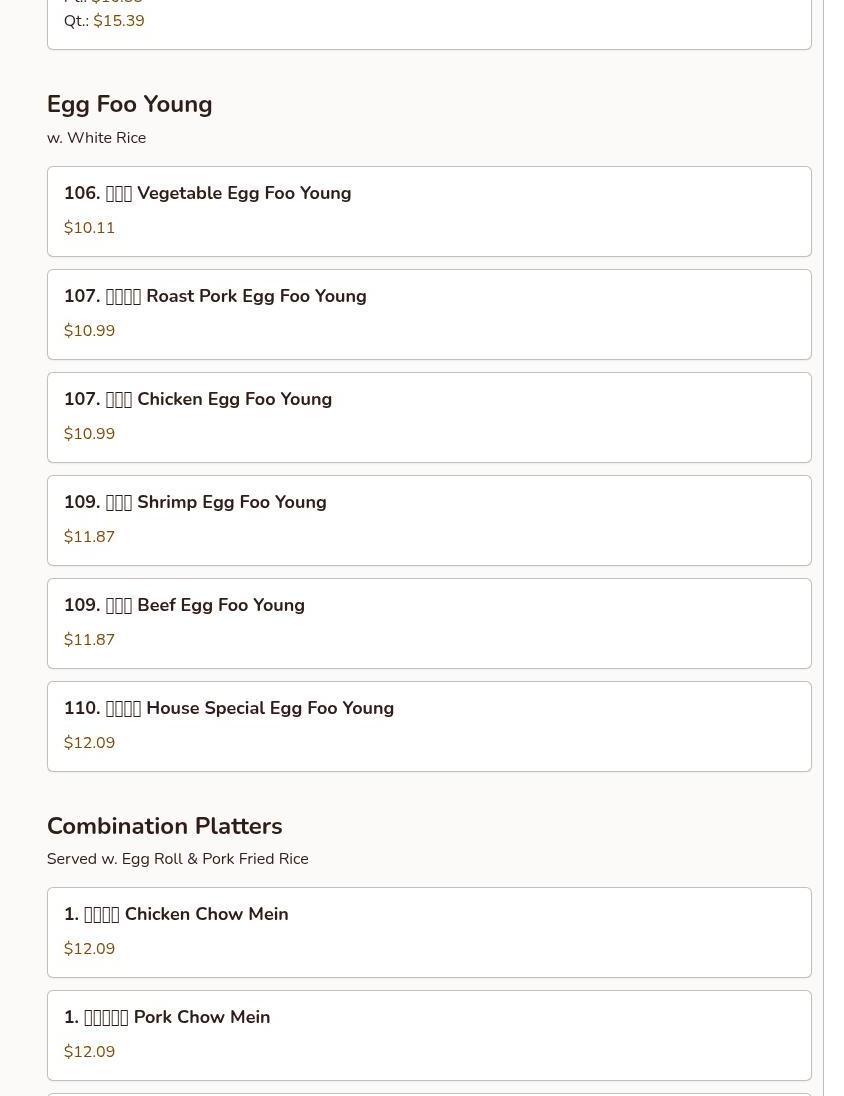
Task: Click the Qt. $15.39 price option
Action: 118,21
